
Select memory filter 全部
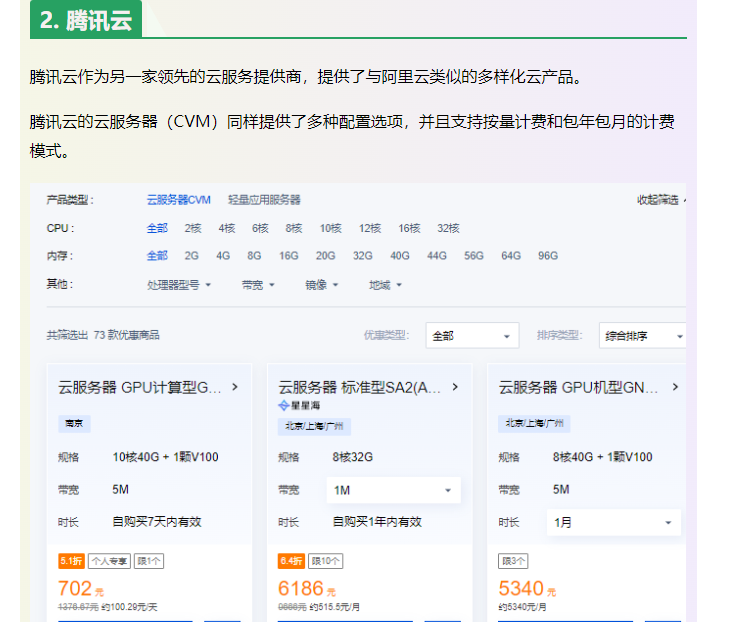pos(157,255)
